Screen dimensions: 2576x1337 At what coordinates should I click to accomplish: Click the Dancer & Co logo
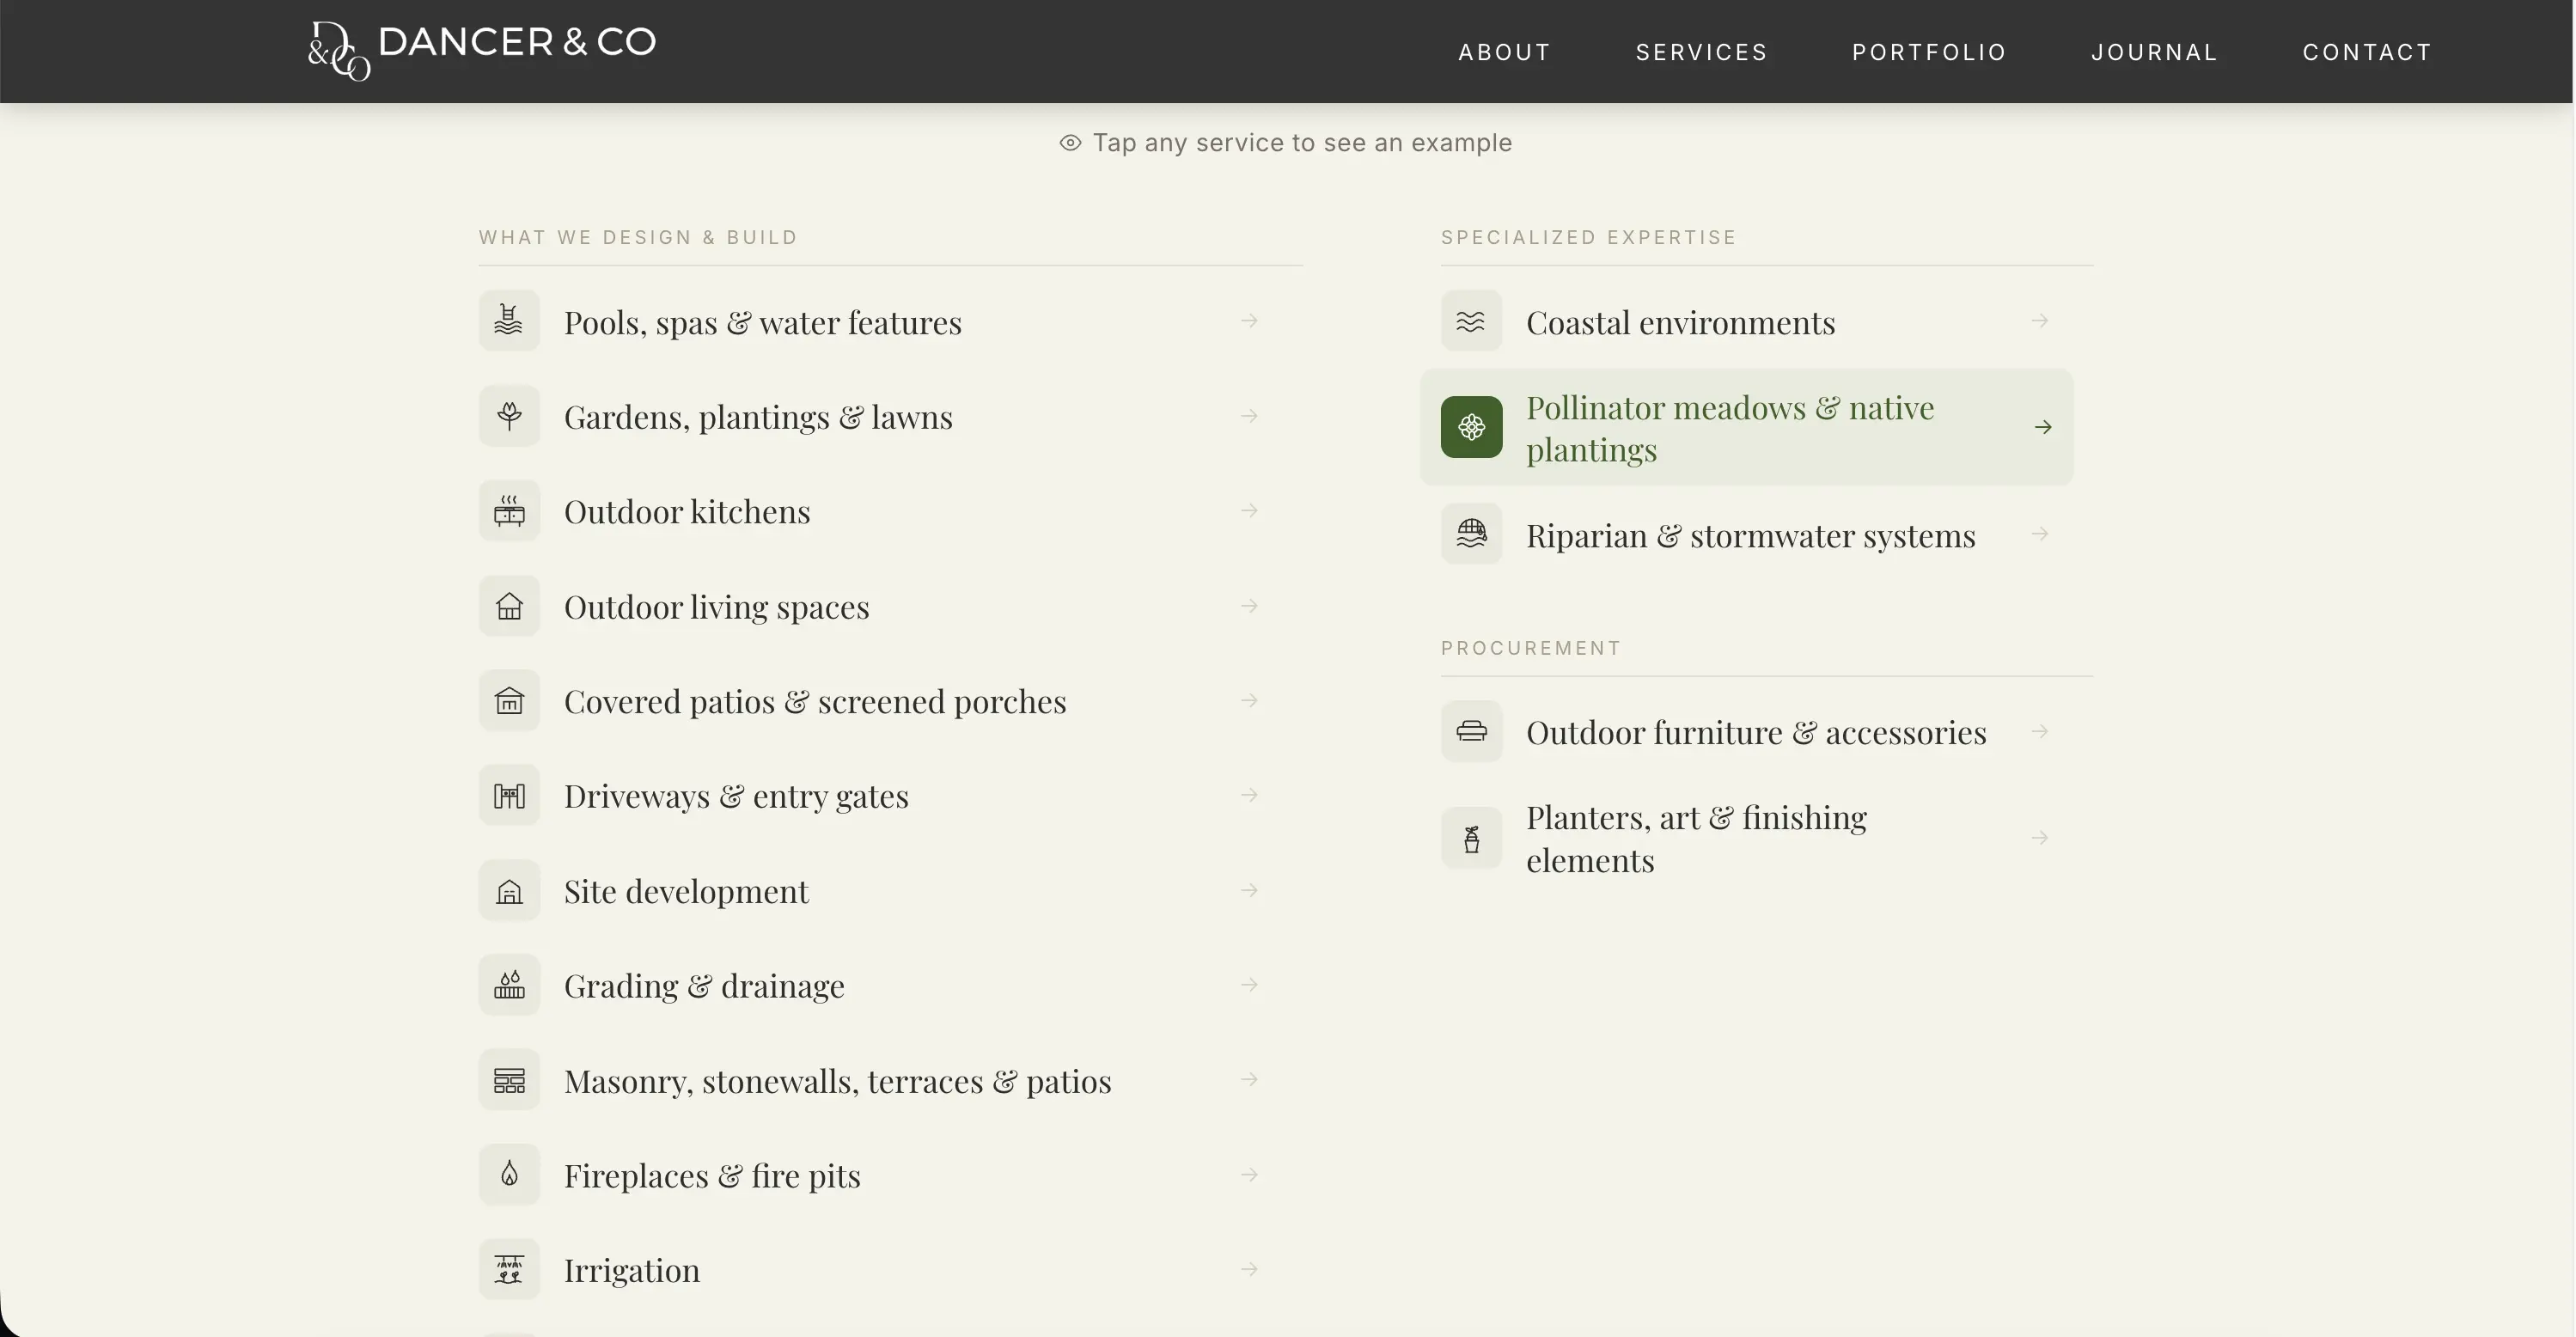(482, 48)
